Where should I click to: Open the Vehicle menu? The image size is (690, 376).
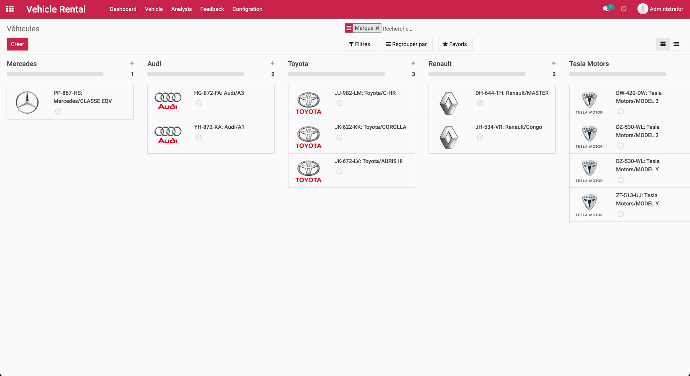tap(154, 9)
